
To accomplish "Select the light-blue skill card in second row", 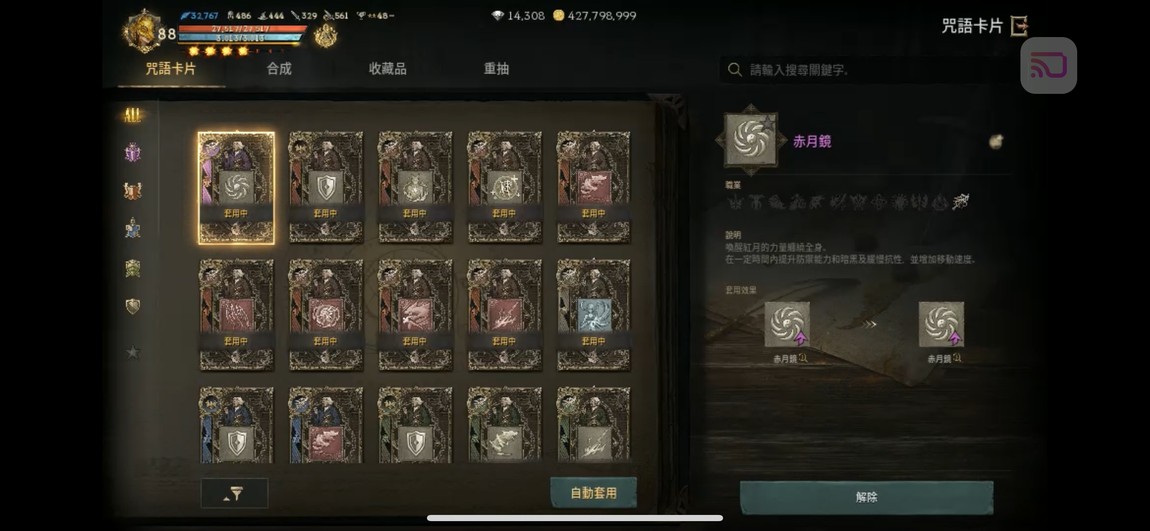I will point(593,315).
